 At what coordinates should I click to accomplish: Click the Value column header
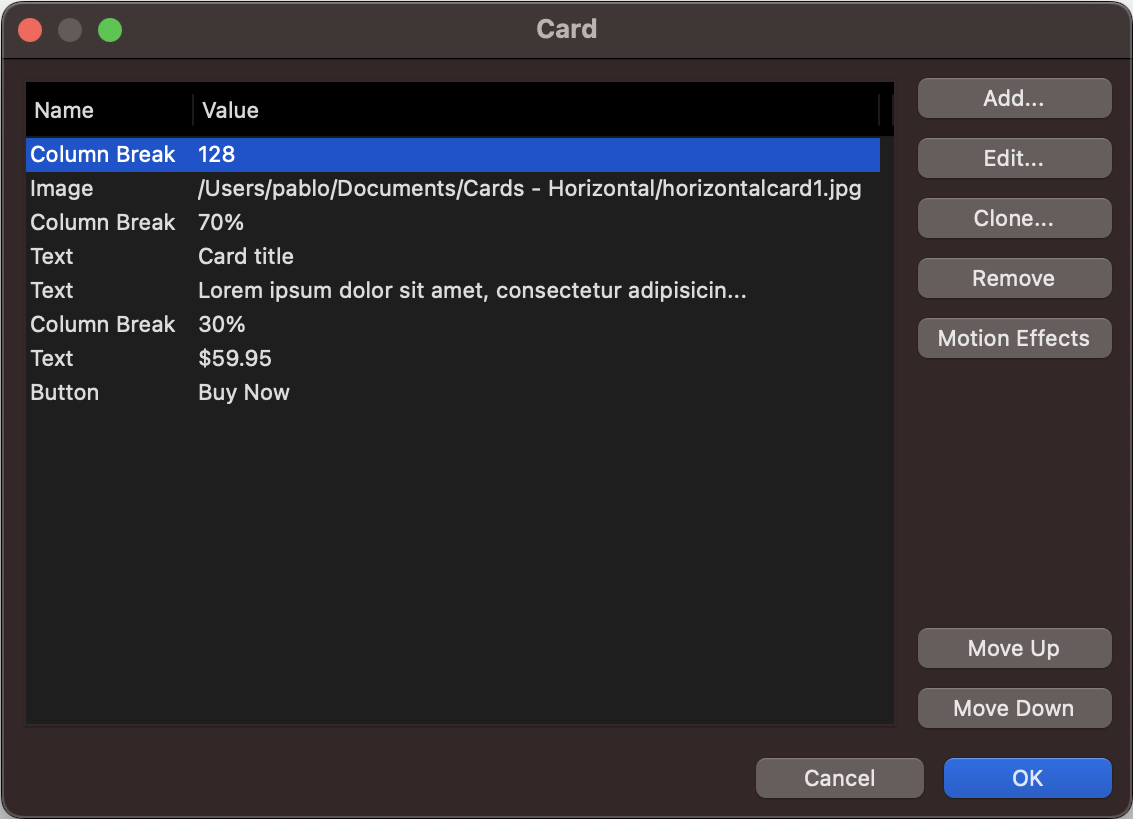[x=535, y=110]
